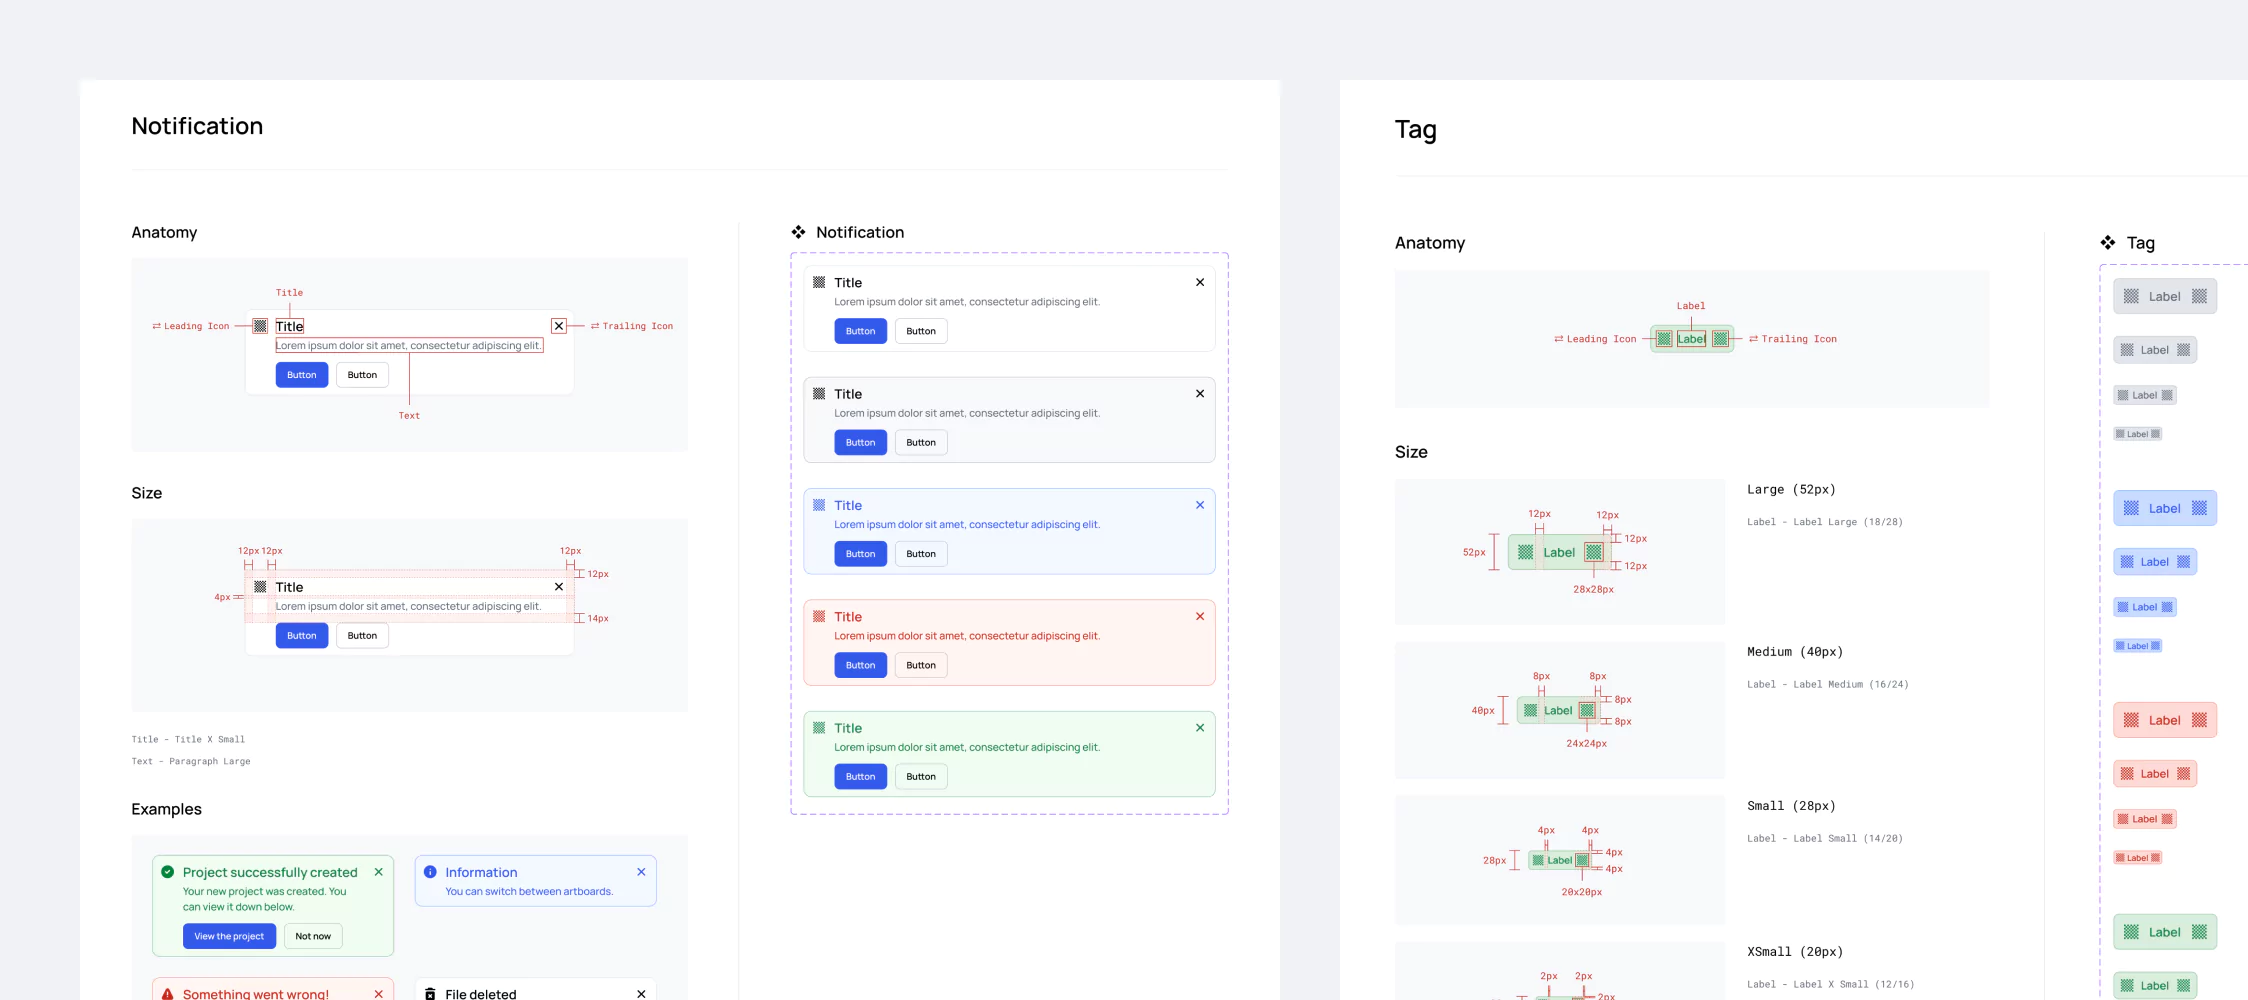Click the secondary Button in the blue notification
The height and width of the screenshot is (1000, 2248).
tap(921, 554)
